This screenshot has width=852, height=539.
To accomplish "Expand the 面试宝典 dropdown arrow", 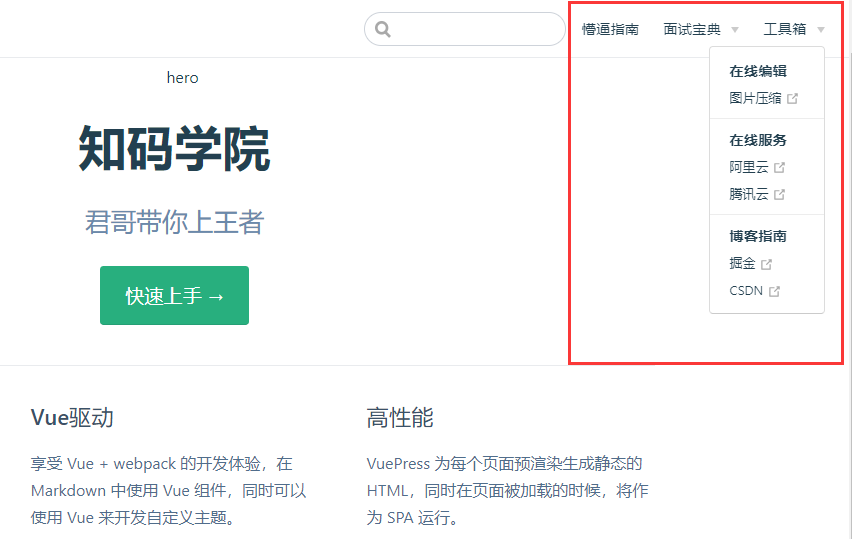I will (735, 30).
